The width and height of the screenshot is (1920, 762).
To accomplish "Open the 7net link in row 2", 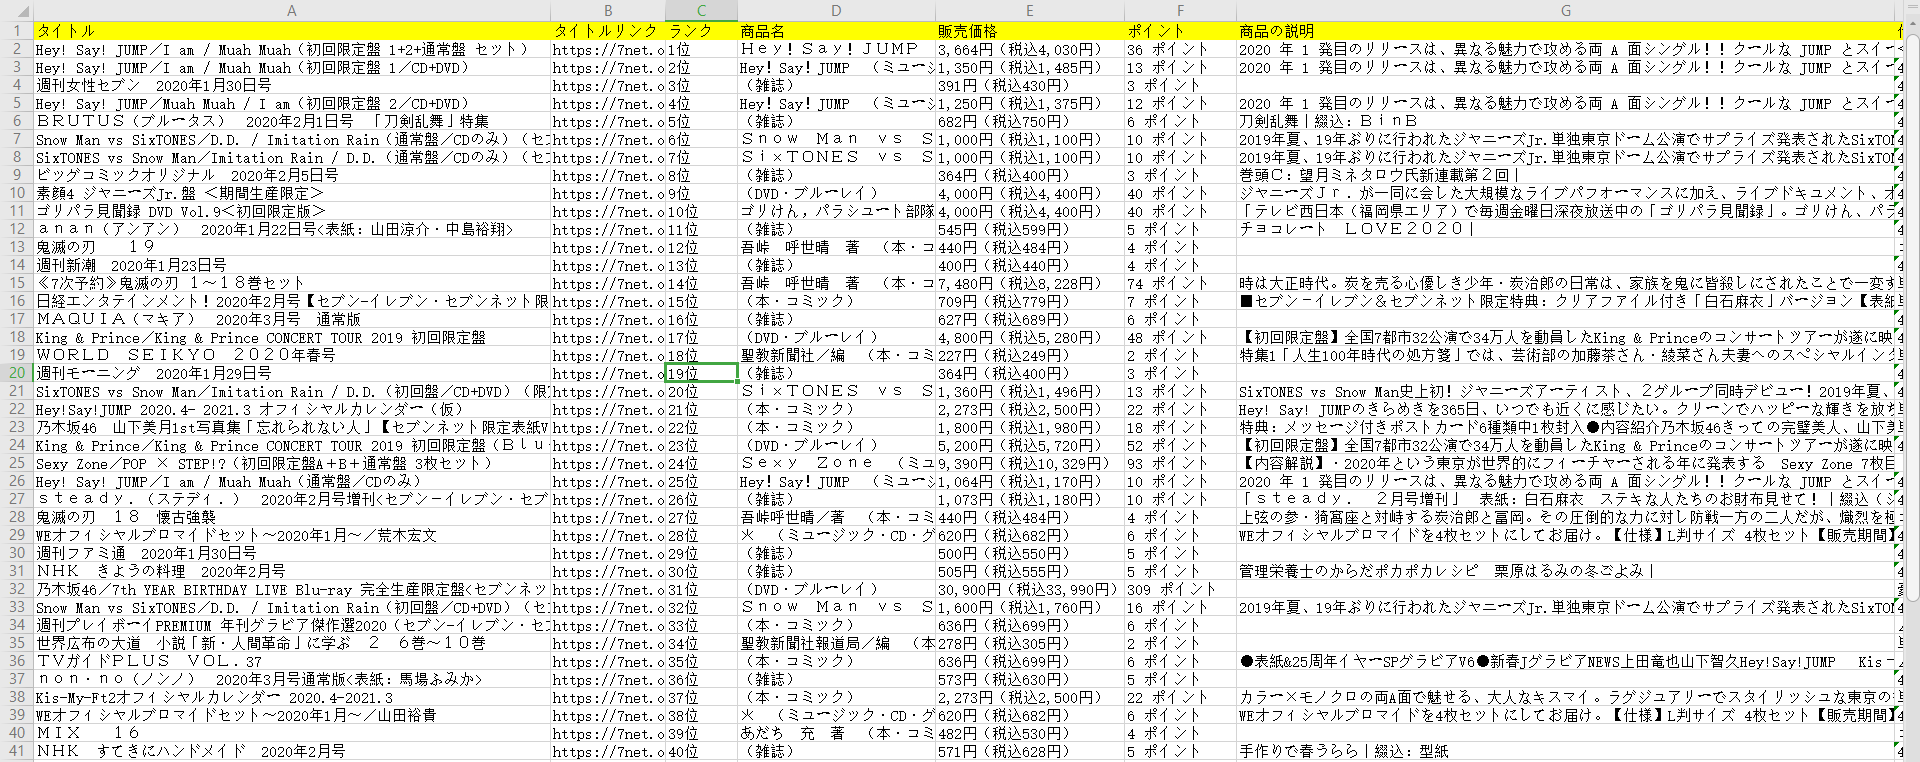I will click(607, 49).
